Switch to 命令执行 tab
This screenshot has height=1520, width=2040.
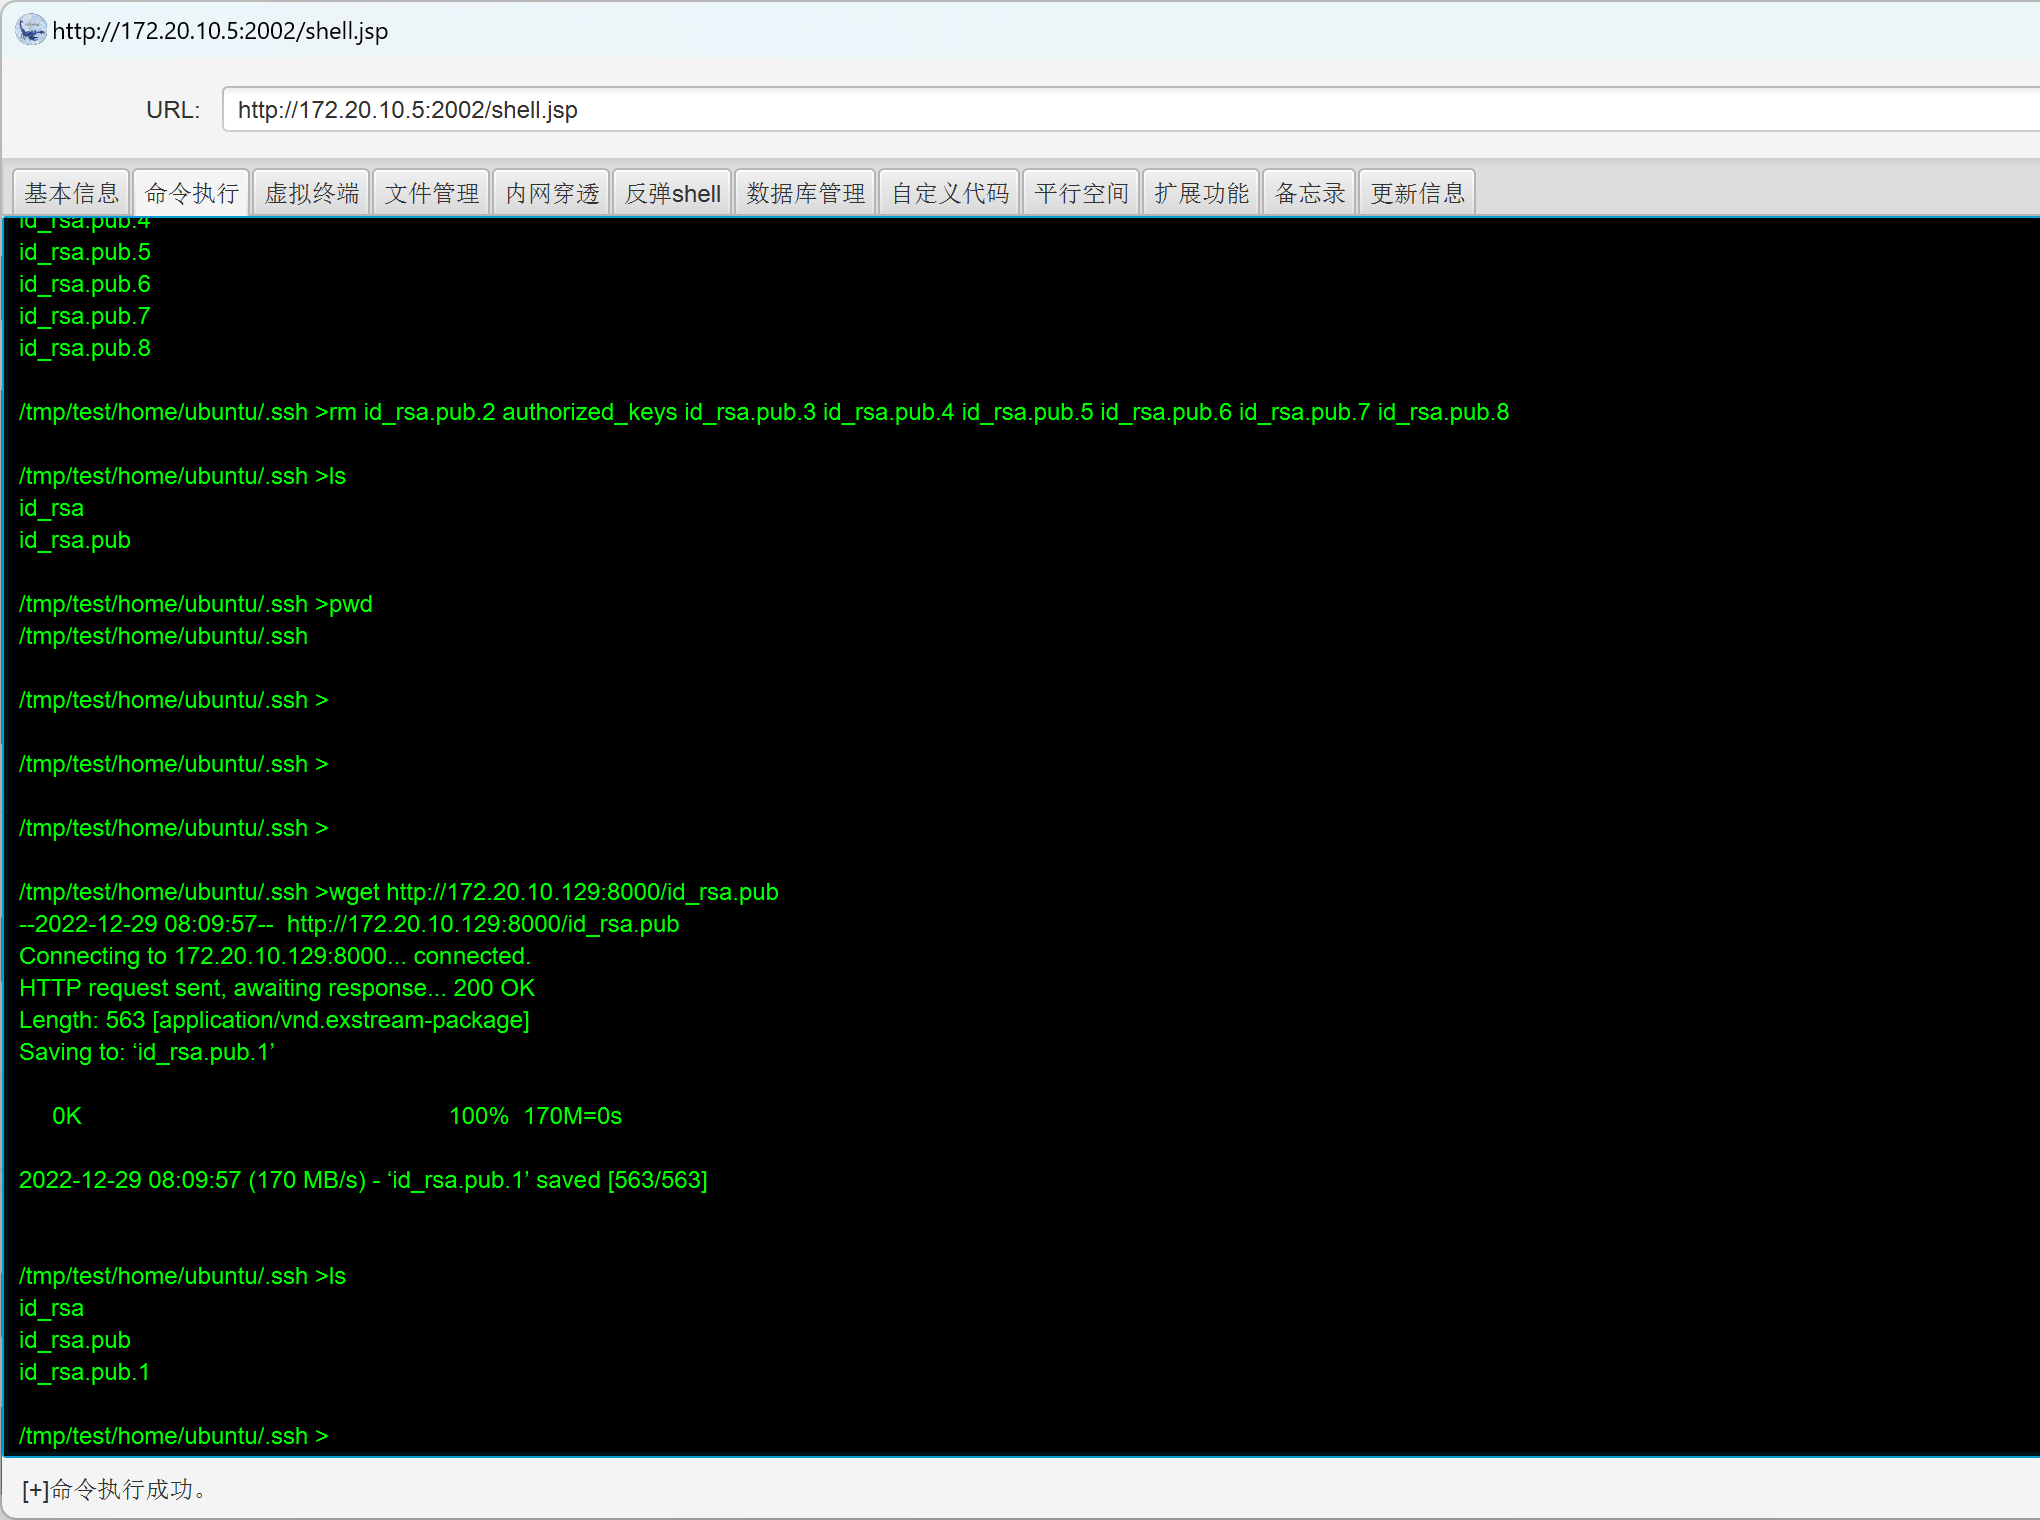[x=192, y=193]
